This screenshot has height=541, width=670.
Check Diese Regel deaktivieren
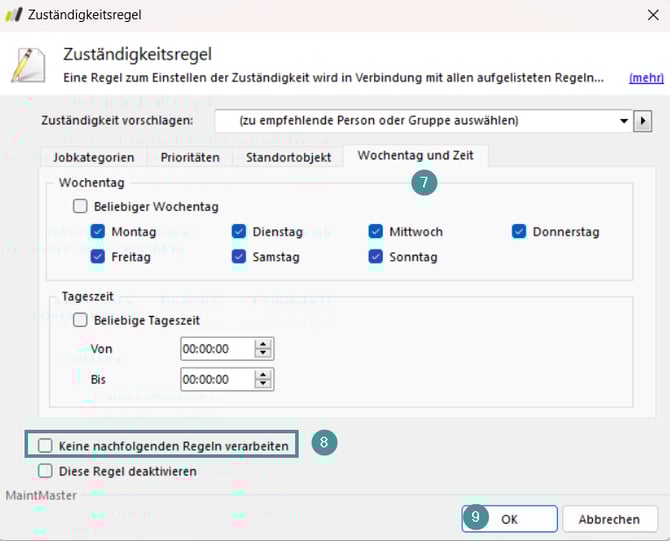pos(45,471)
